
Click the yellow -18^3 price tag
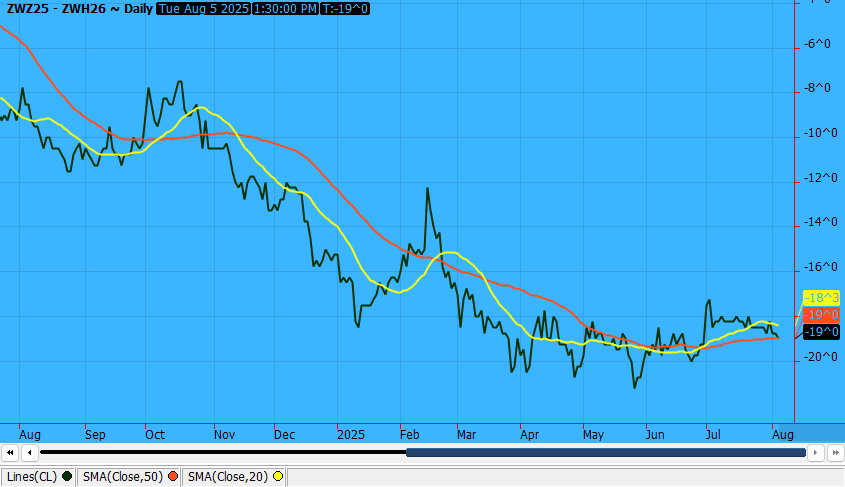point(820,298)
